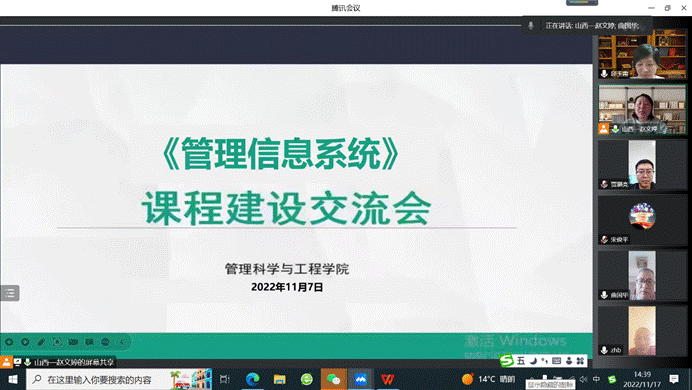Advance to the next slide in the presentation toolbar

coord(25,342)
